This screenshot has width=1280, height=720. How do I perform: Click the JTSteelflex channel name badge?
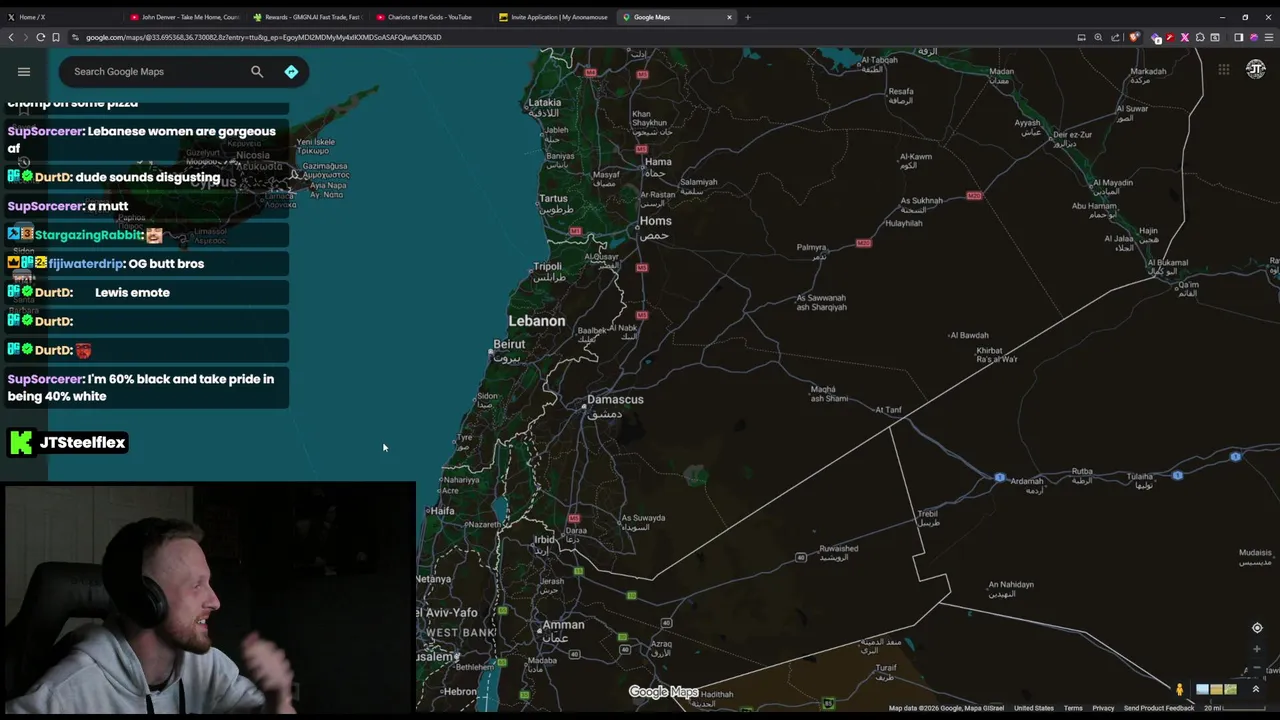[68, 442]
